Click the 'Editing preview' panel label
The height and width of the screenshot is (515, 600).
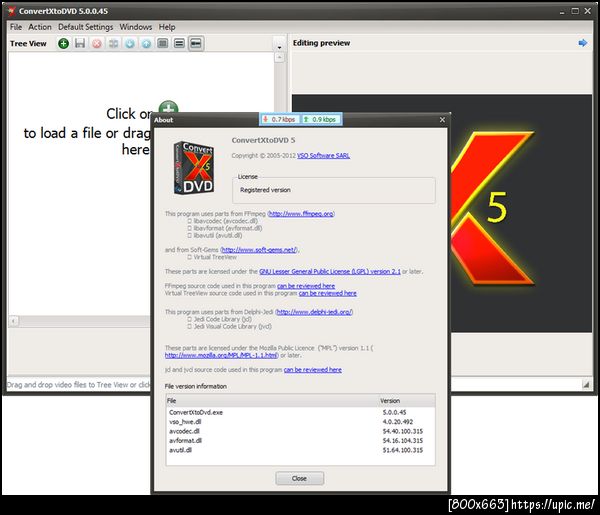tap(321, 43)
